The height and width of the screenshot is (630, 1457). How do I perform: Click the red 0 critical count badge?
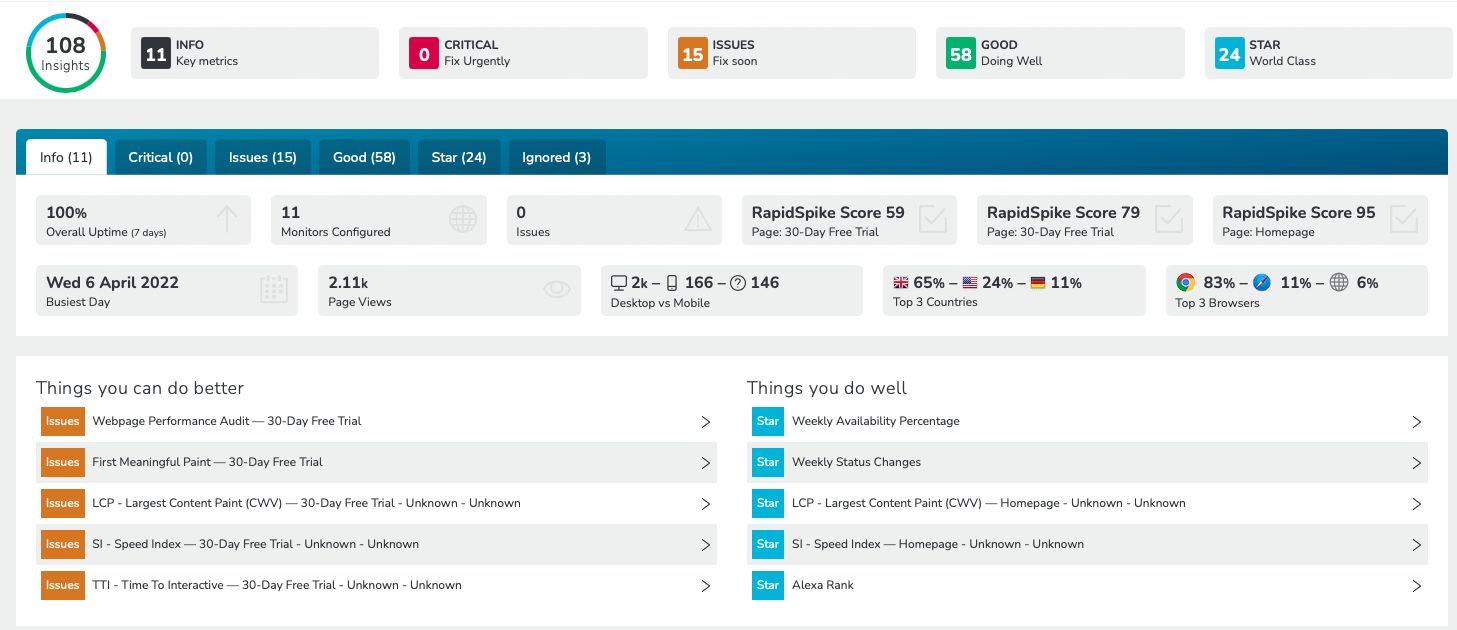[424, 54]
